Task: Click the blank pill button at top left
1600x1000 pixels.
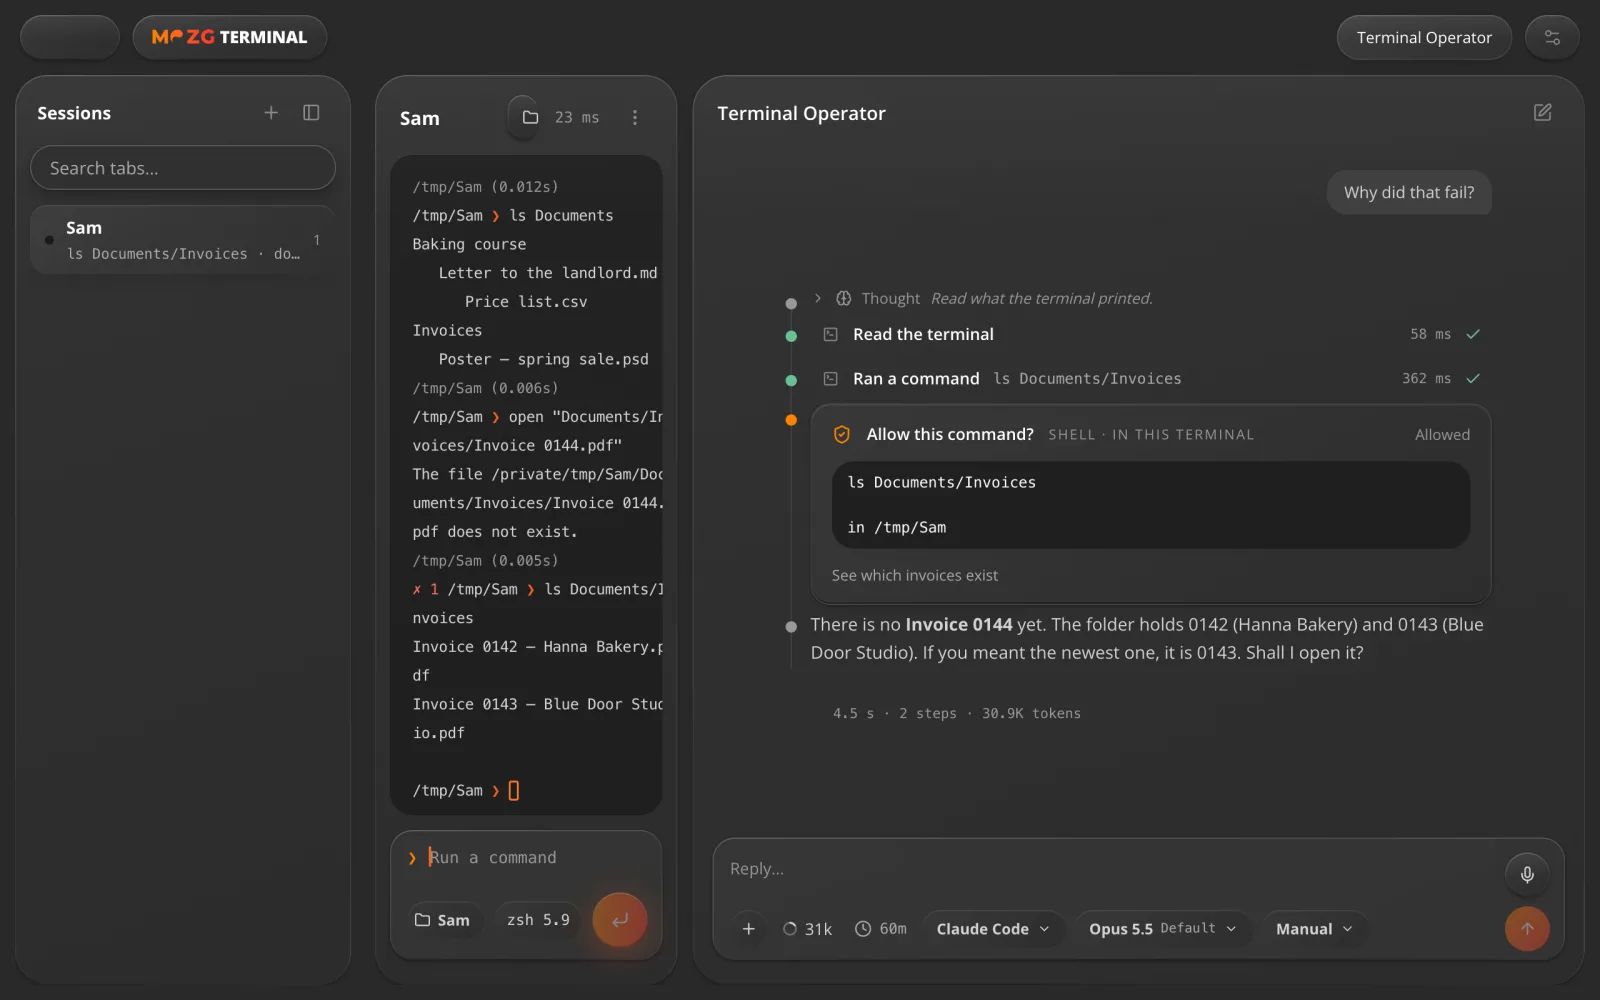Action: point(70,37)
